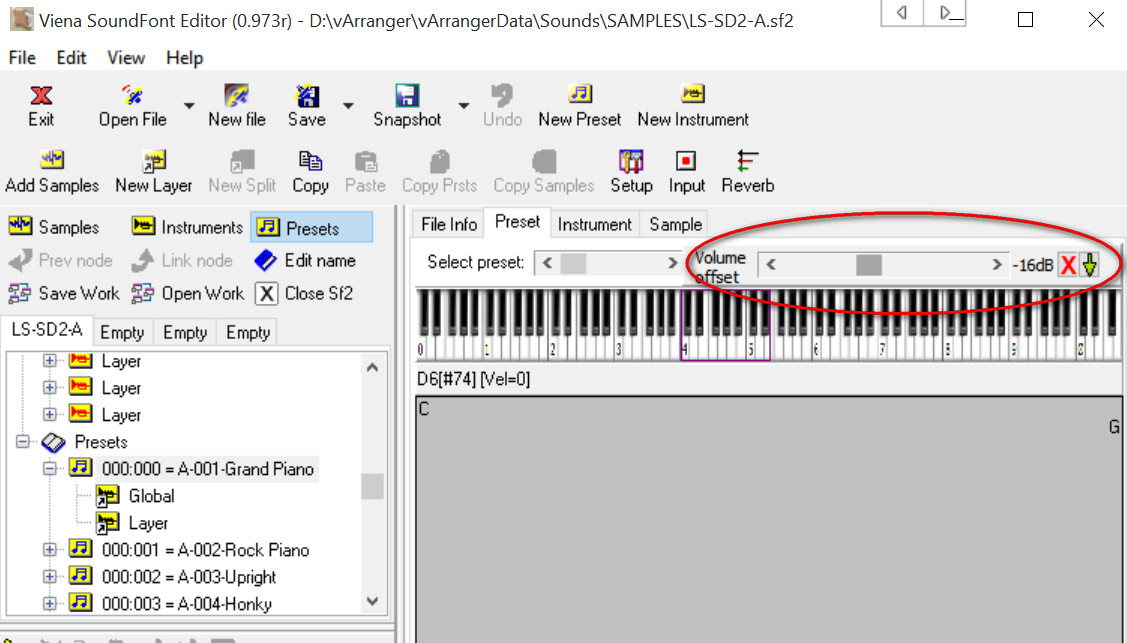Select preset 000:002 = A-003-Upright
This screenshot has width=1127, height=643.
click(188, 576)
